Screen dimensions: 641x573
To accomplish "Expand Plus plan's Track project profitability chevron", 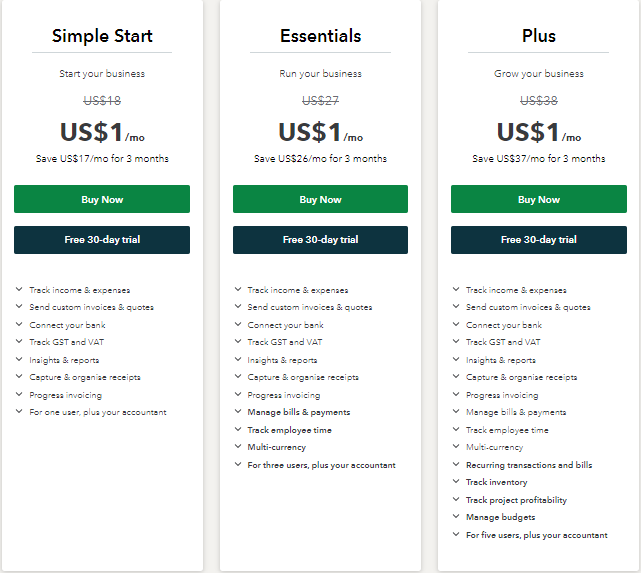I will pyautogui.click(x=456, y=500).
